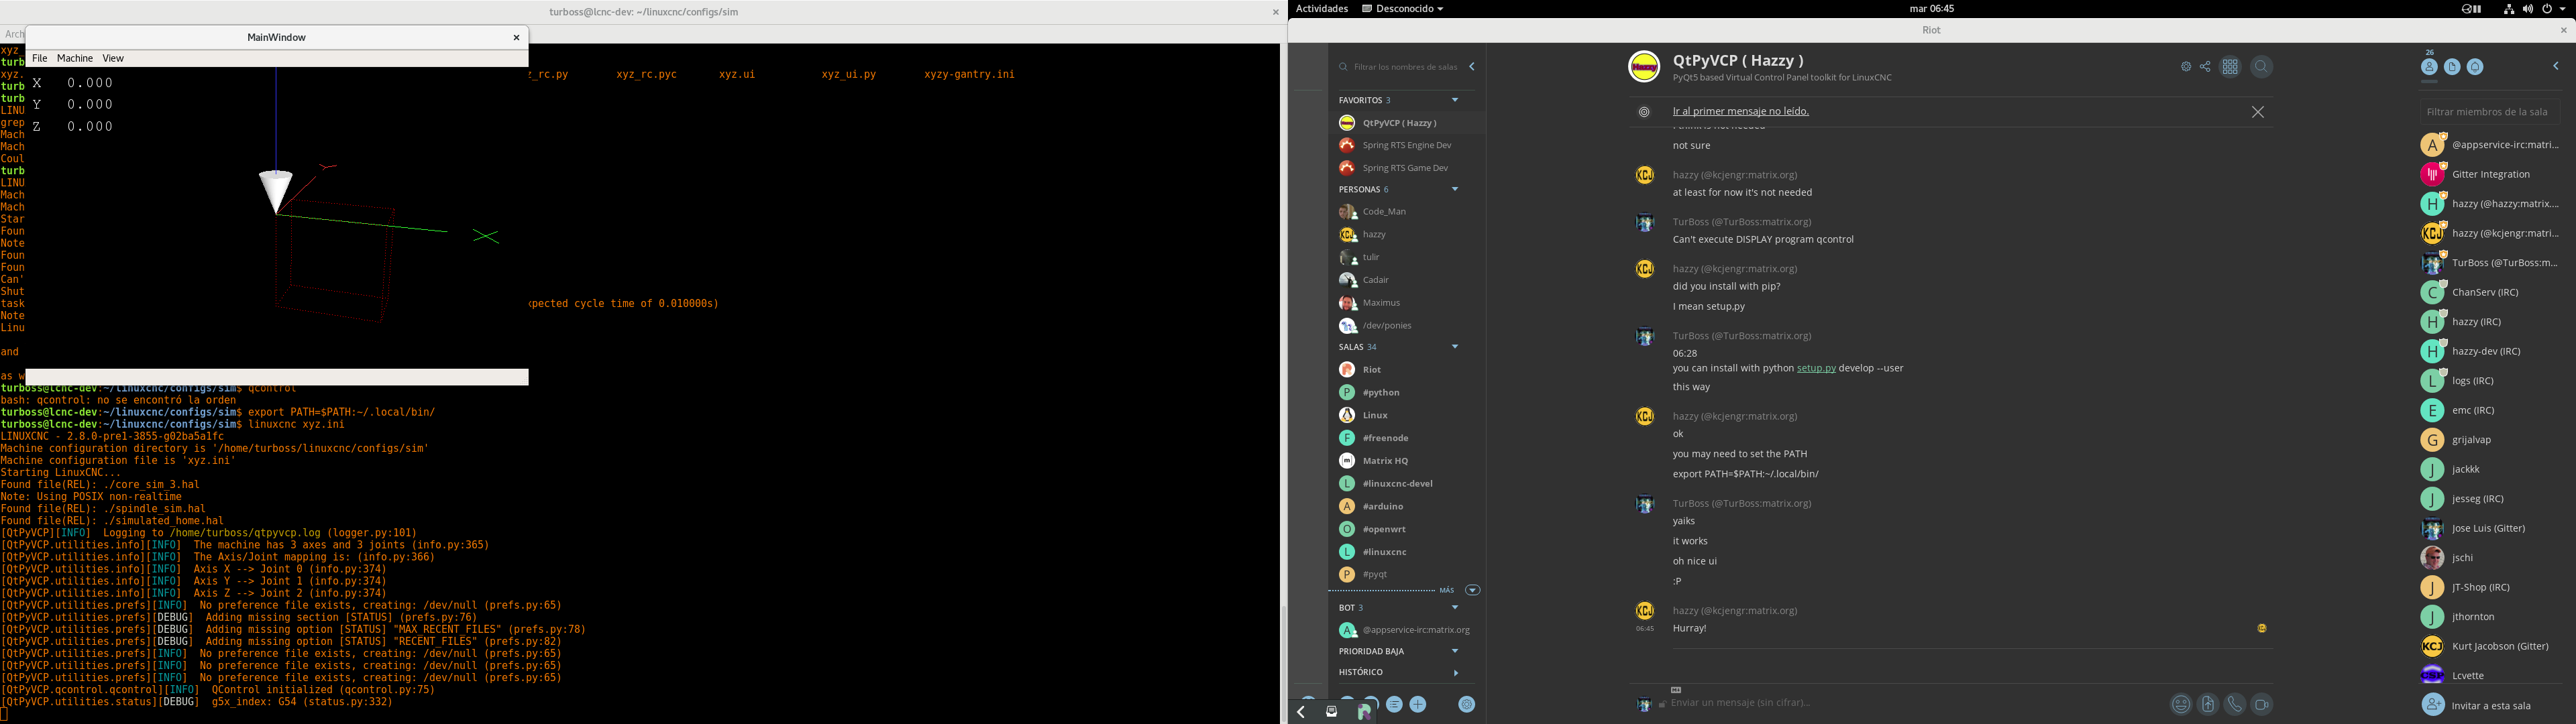Open chat with Code_Man
Screen dimensions: 2576x724
(x=1407, y=212)
